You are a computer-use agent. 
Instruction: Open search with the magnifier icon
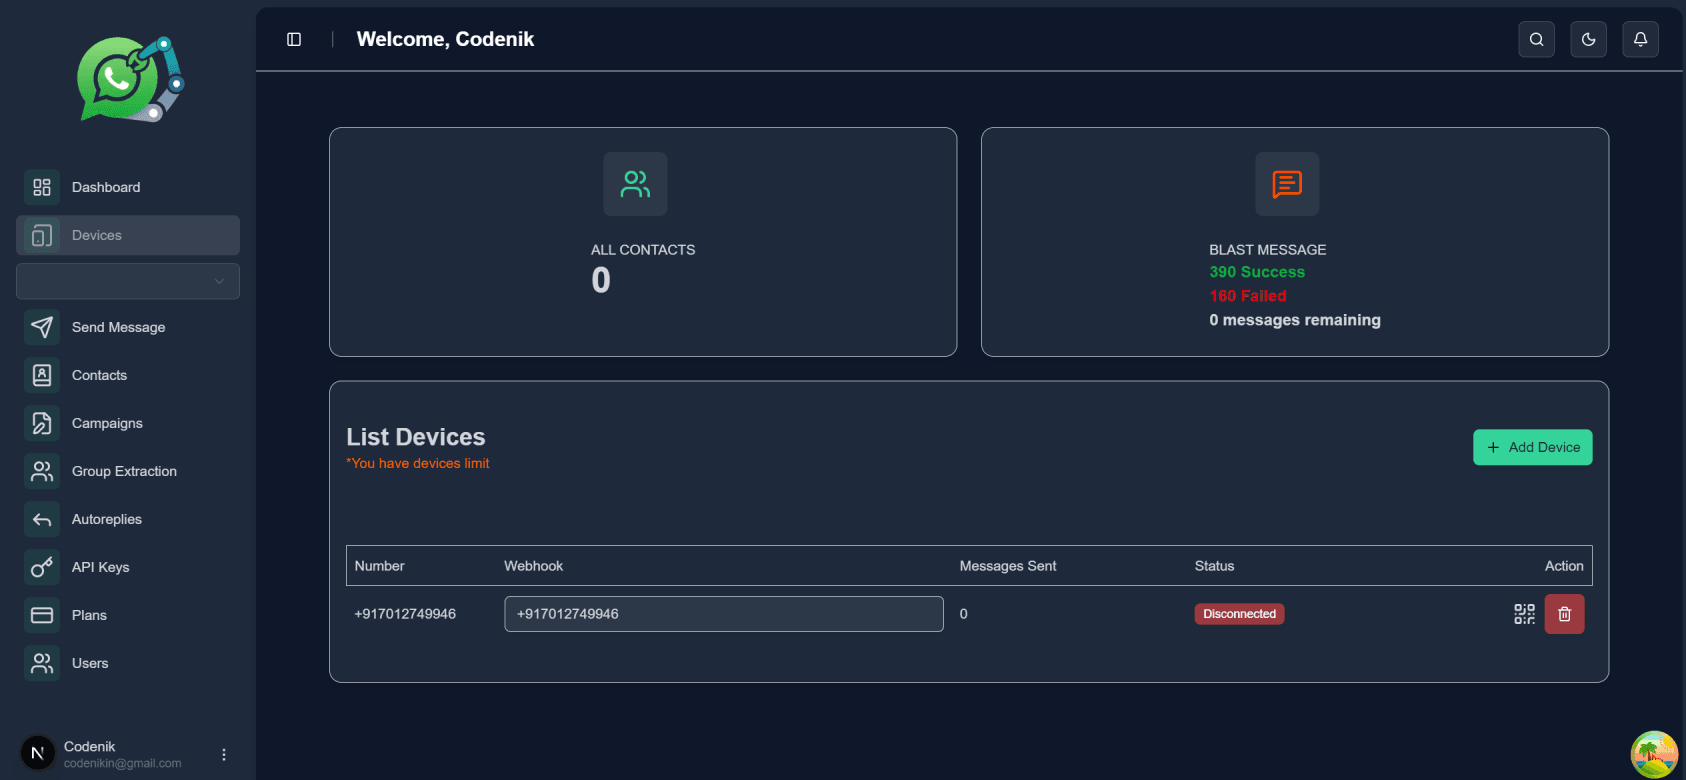(x=1536, y=39)
